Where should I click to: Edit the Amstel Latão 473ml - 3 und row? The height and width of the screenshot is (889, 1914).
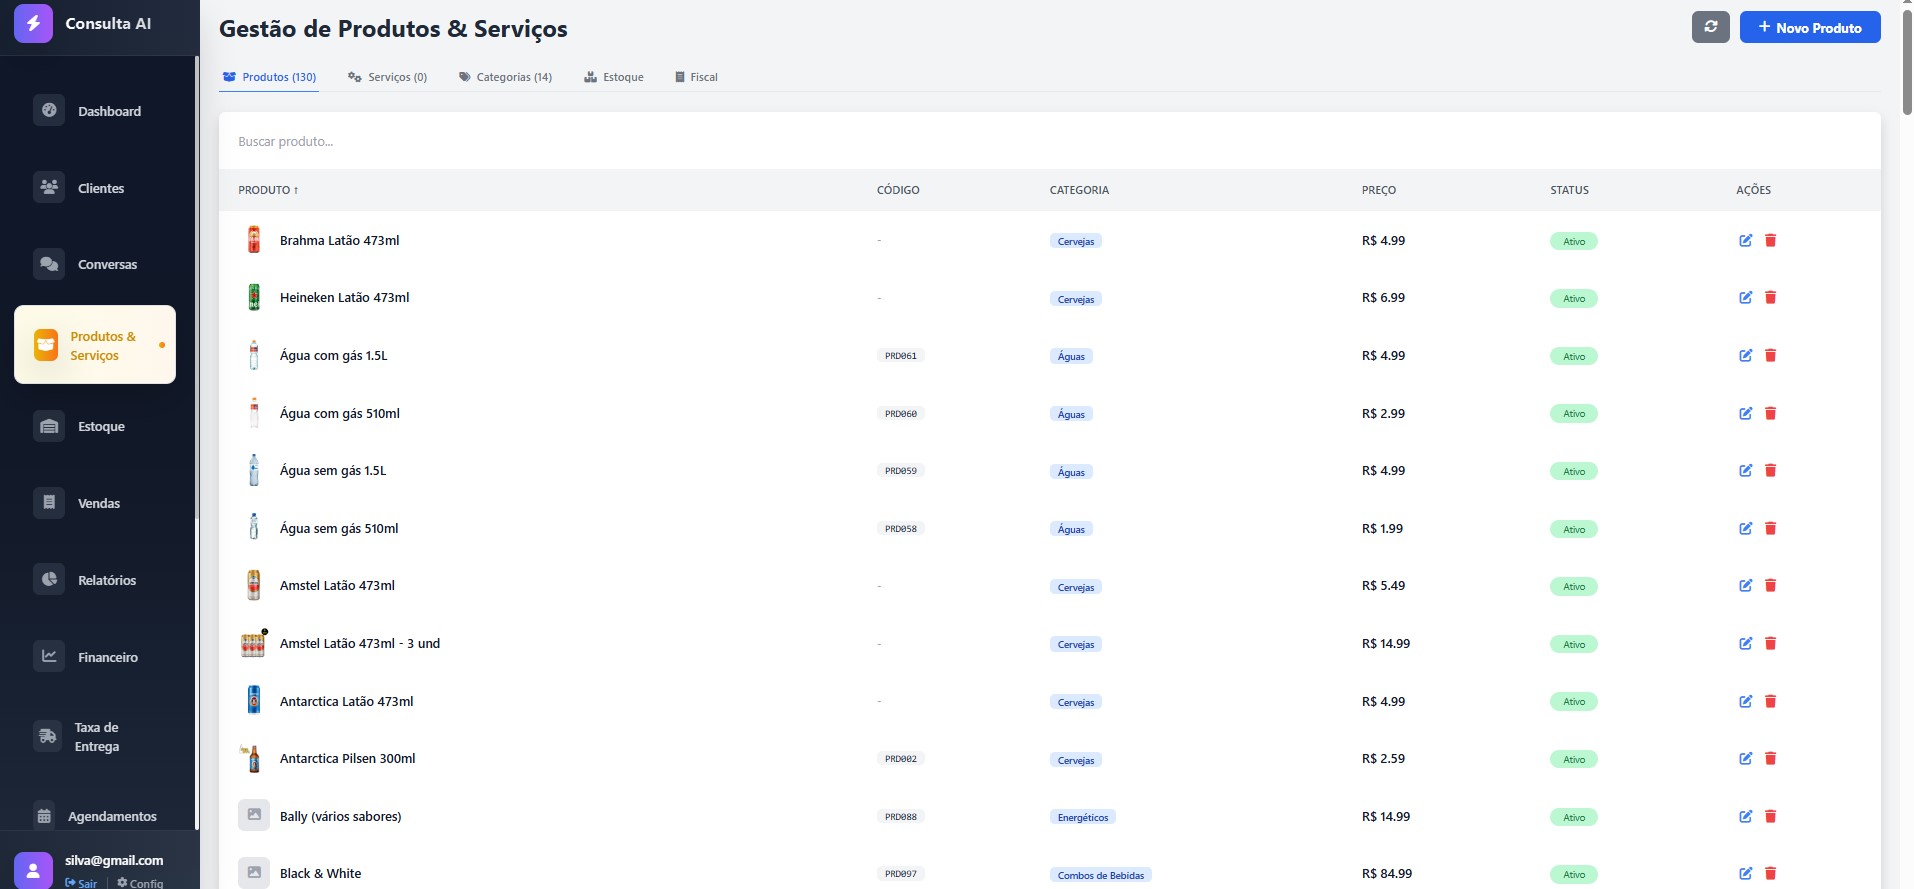pyautogui.click(x=1745, y=644)
